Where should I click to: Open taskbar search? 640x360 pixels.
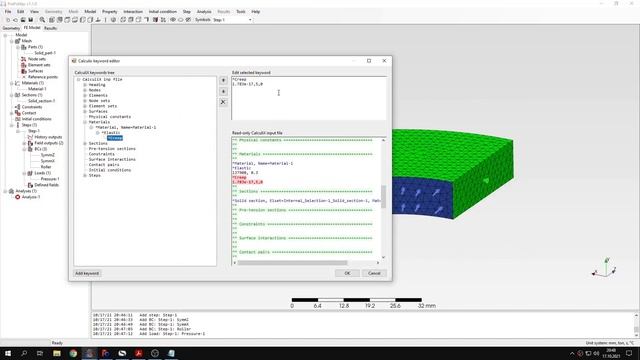point(24,353)
